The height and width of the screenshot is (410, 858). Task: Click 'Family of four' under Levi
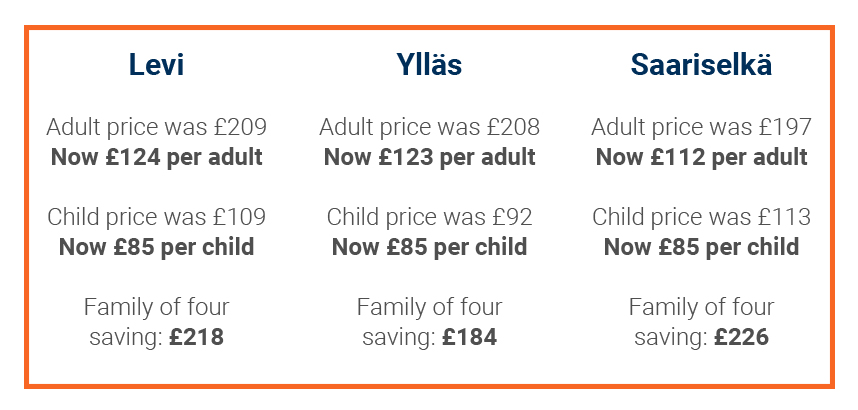(x=156, y=307)
